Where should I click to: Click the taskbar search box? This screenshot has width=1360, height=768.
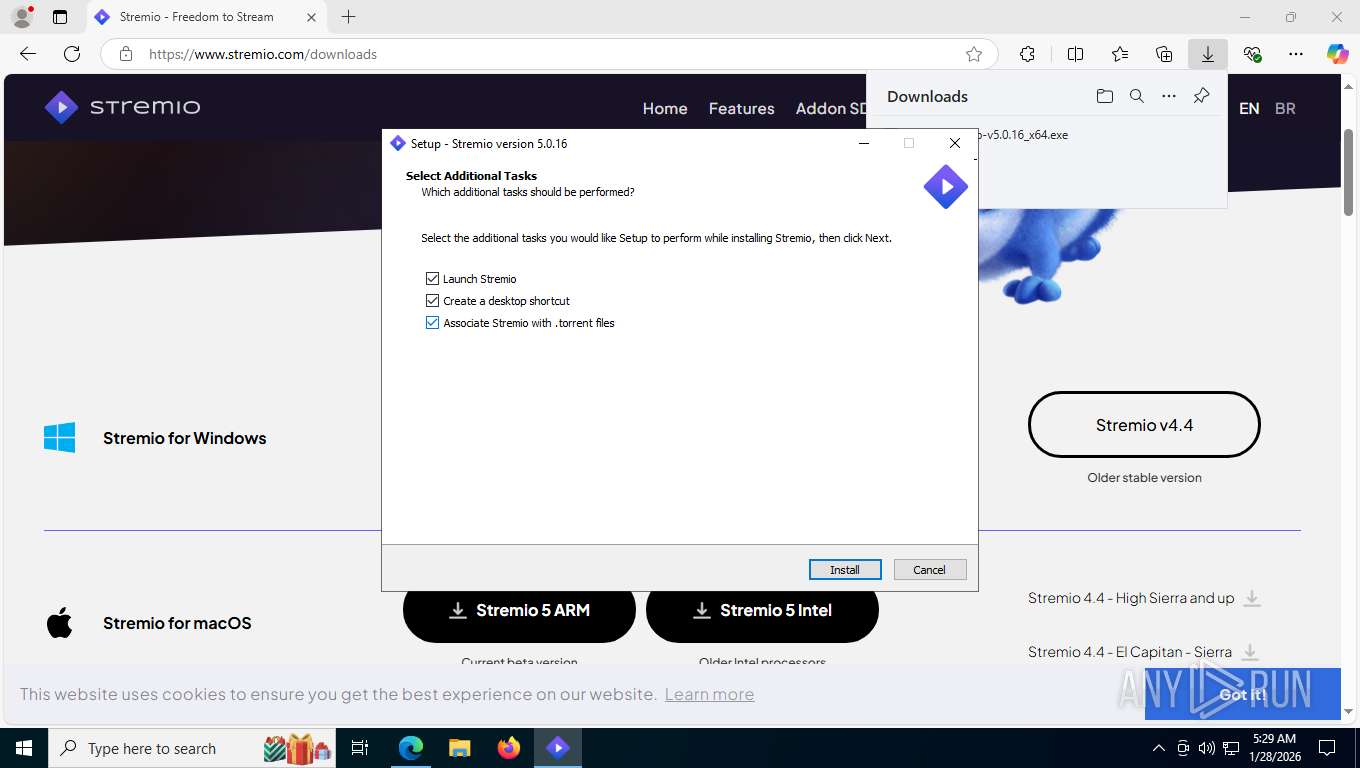point(192,748)
